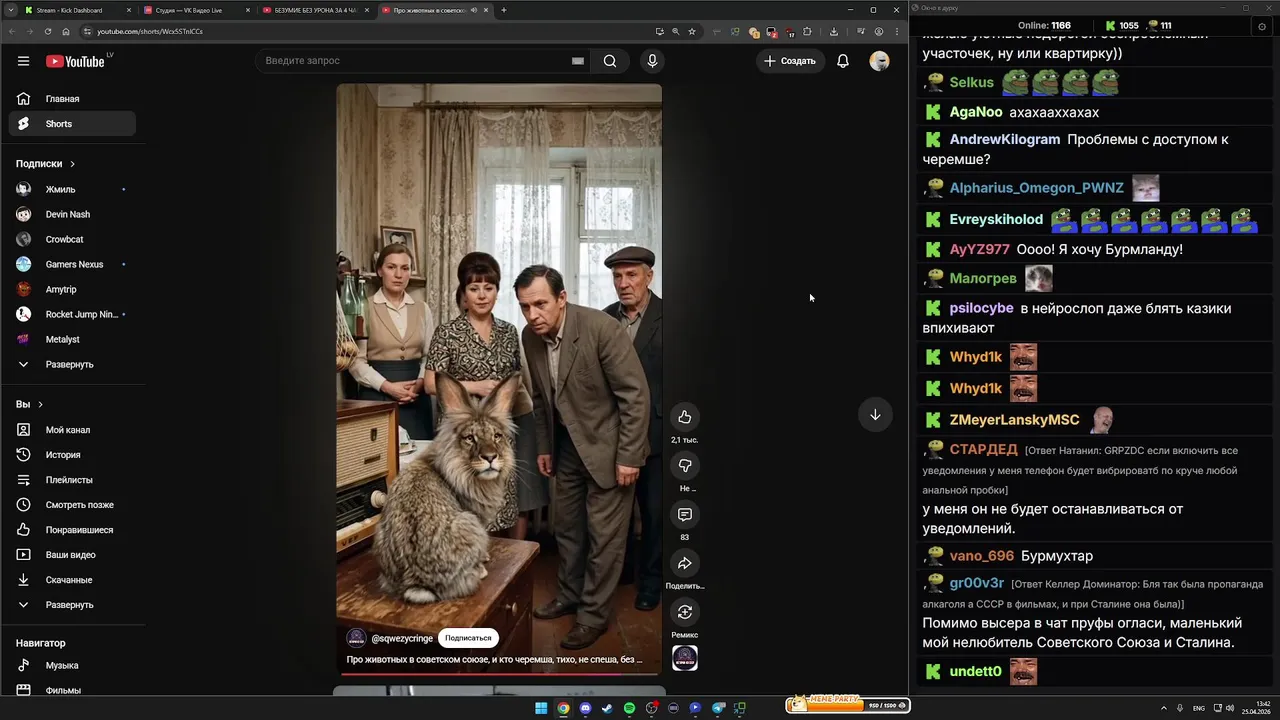Open Жмиль subscription channel
This screenshot has height=720, width=1280.
(72, 189)
